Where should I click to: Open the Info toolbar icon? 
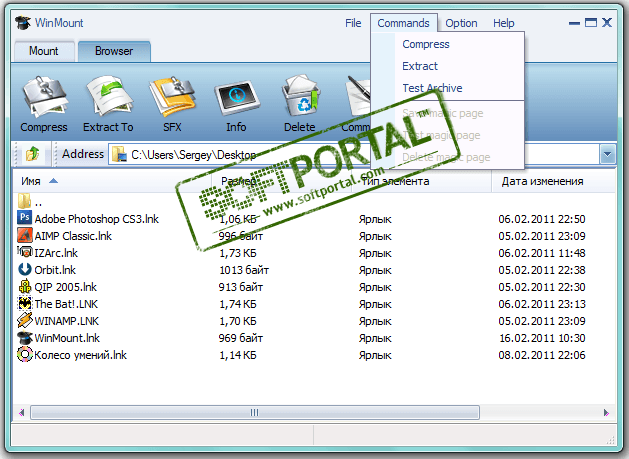237,98
